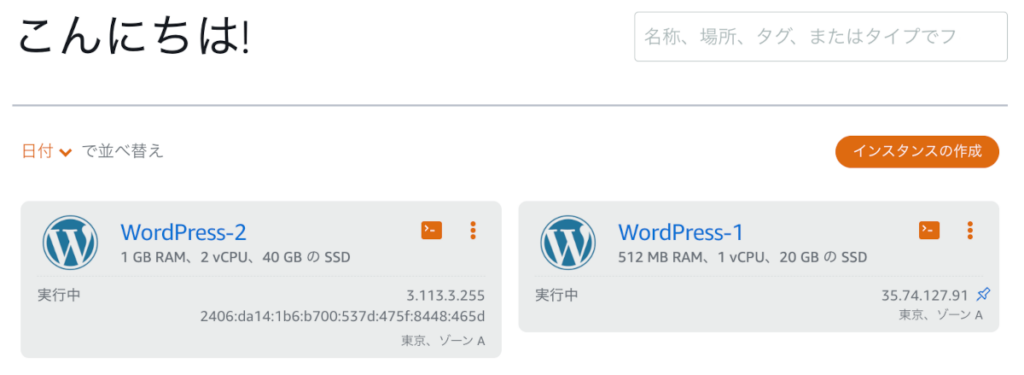Select the IP address 35.74.127.91
Image resolution: width=1024 pixels, height=375 pixels.
pos(926,295)
